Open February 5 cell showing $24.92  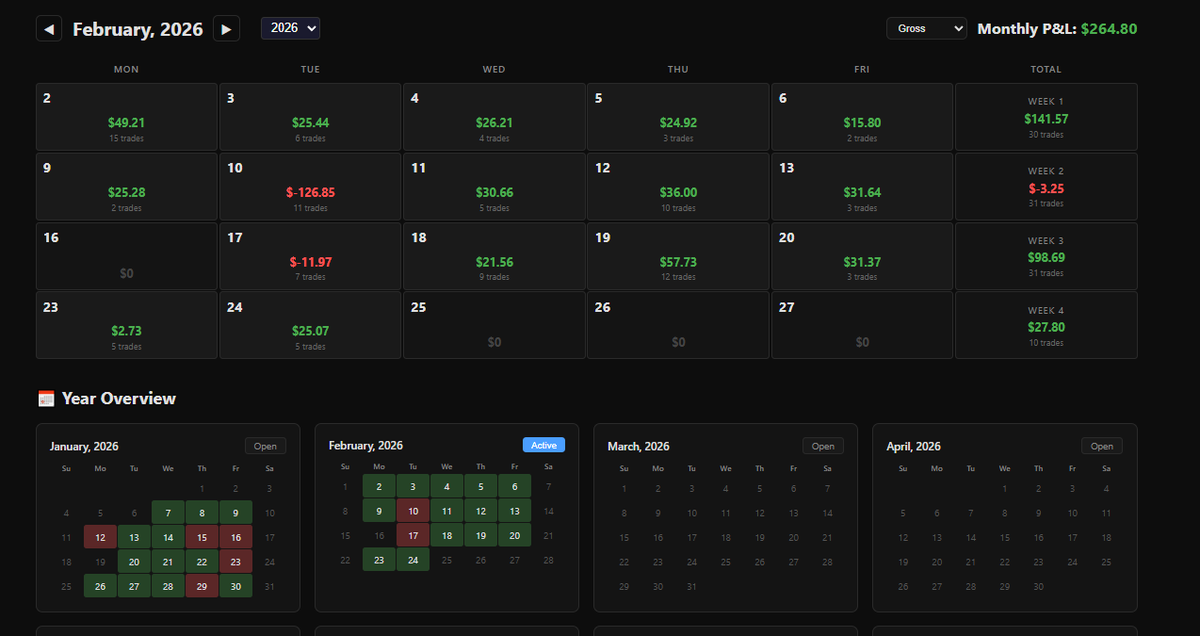click(x=678, y=117)
